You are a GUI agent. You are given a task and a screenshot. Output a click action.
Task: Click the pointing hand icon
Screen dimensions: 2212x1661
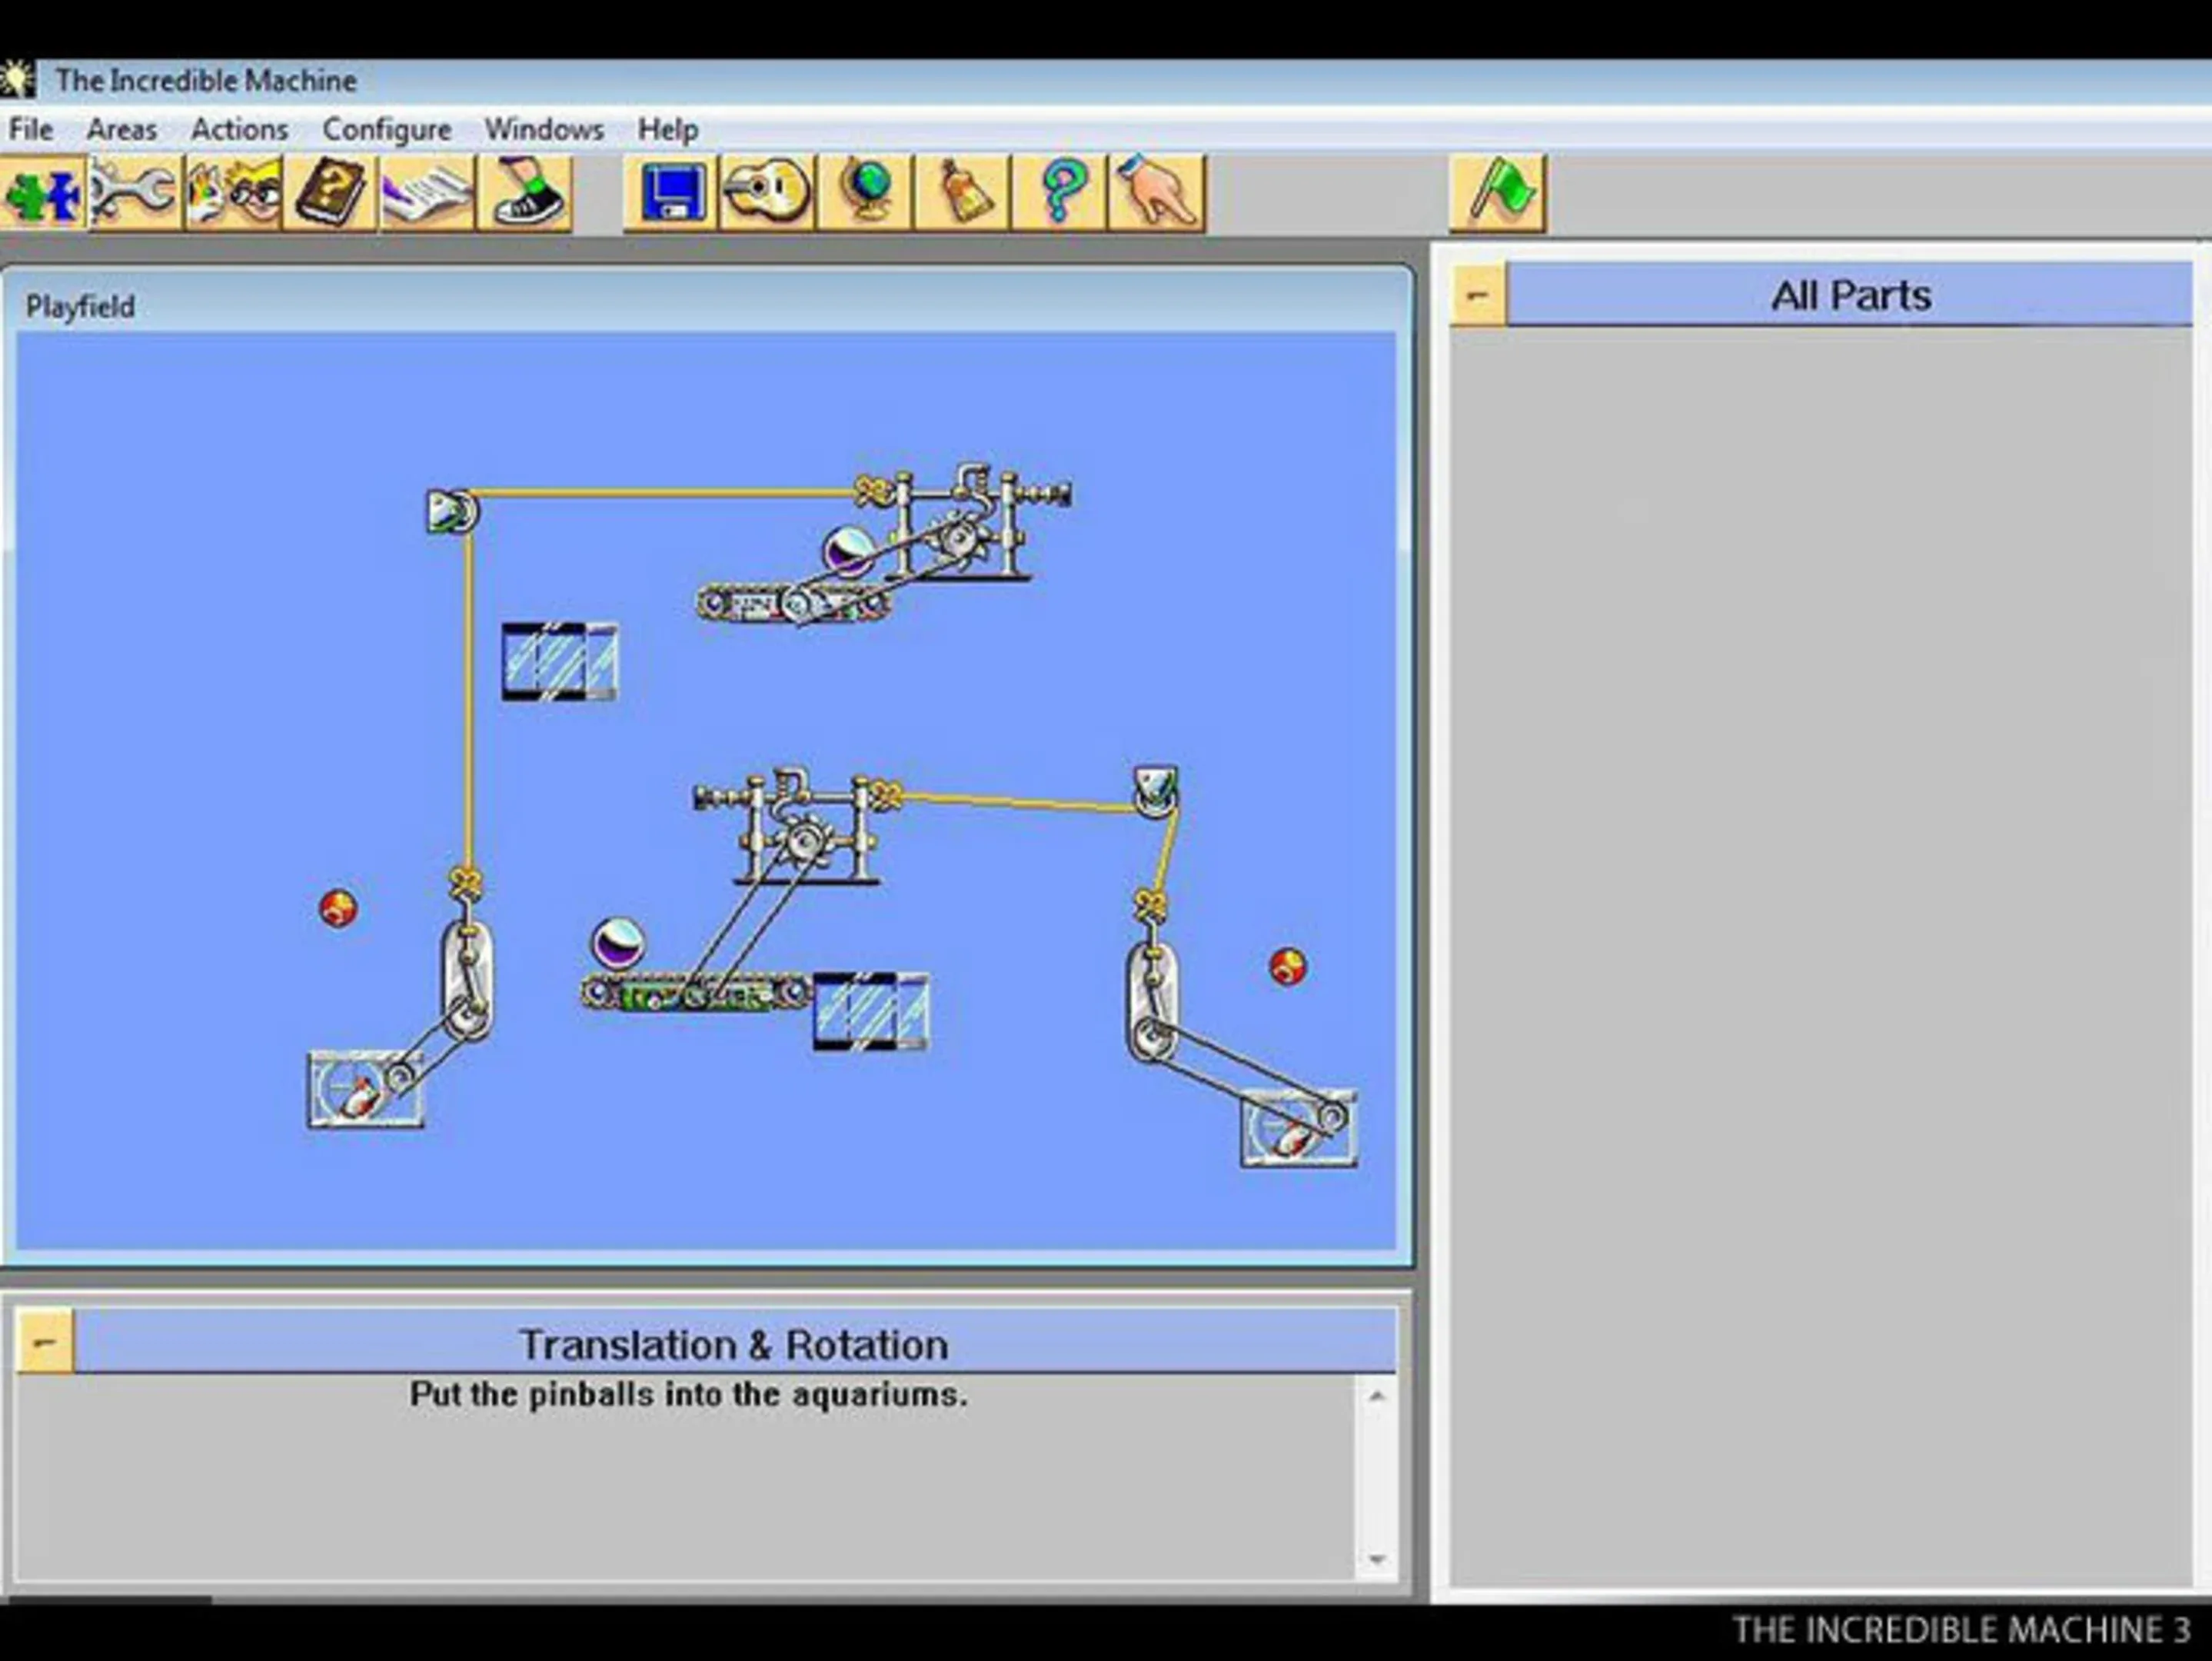[x=1157, y=193]
